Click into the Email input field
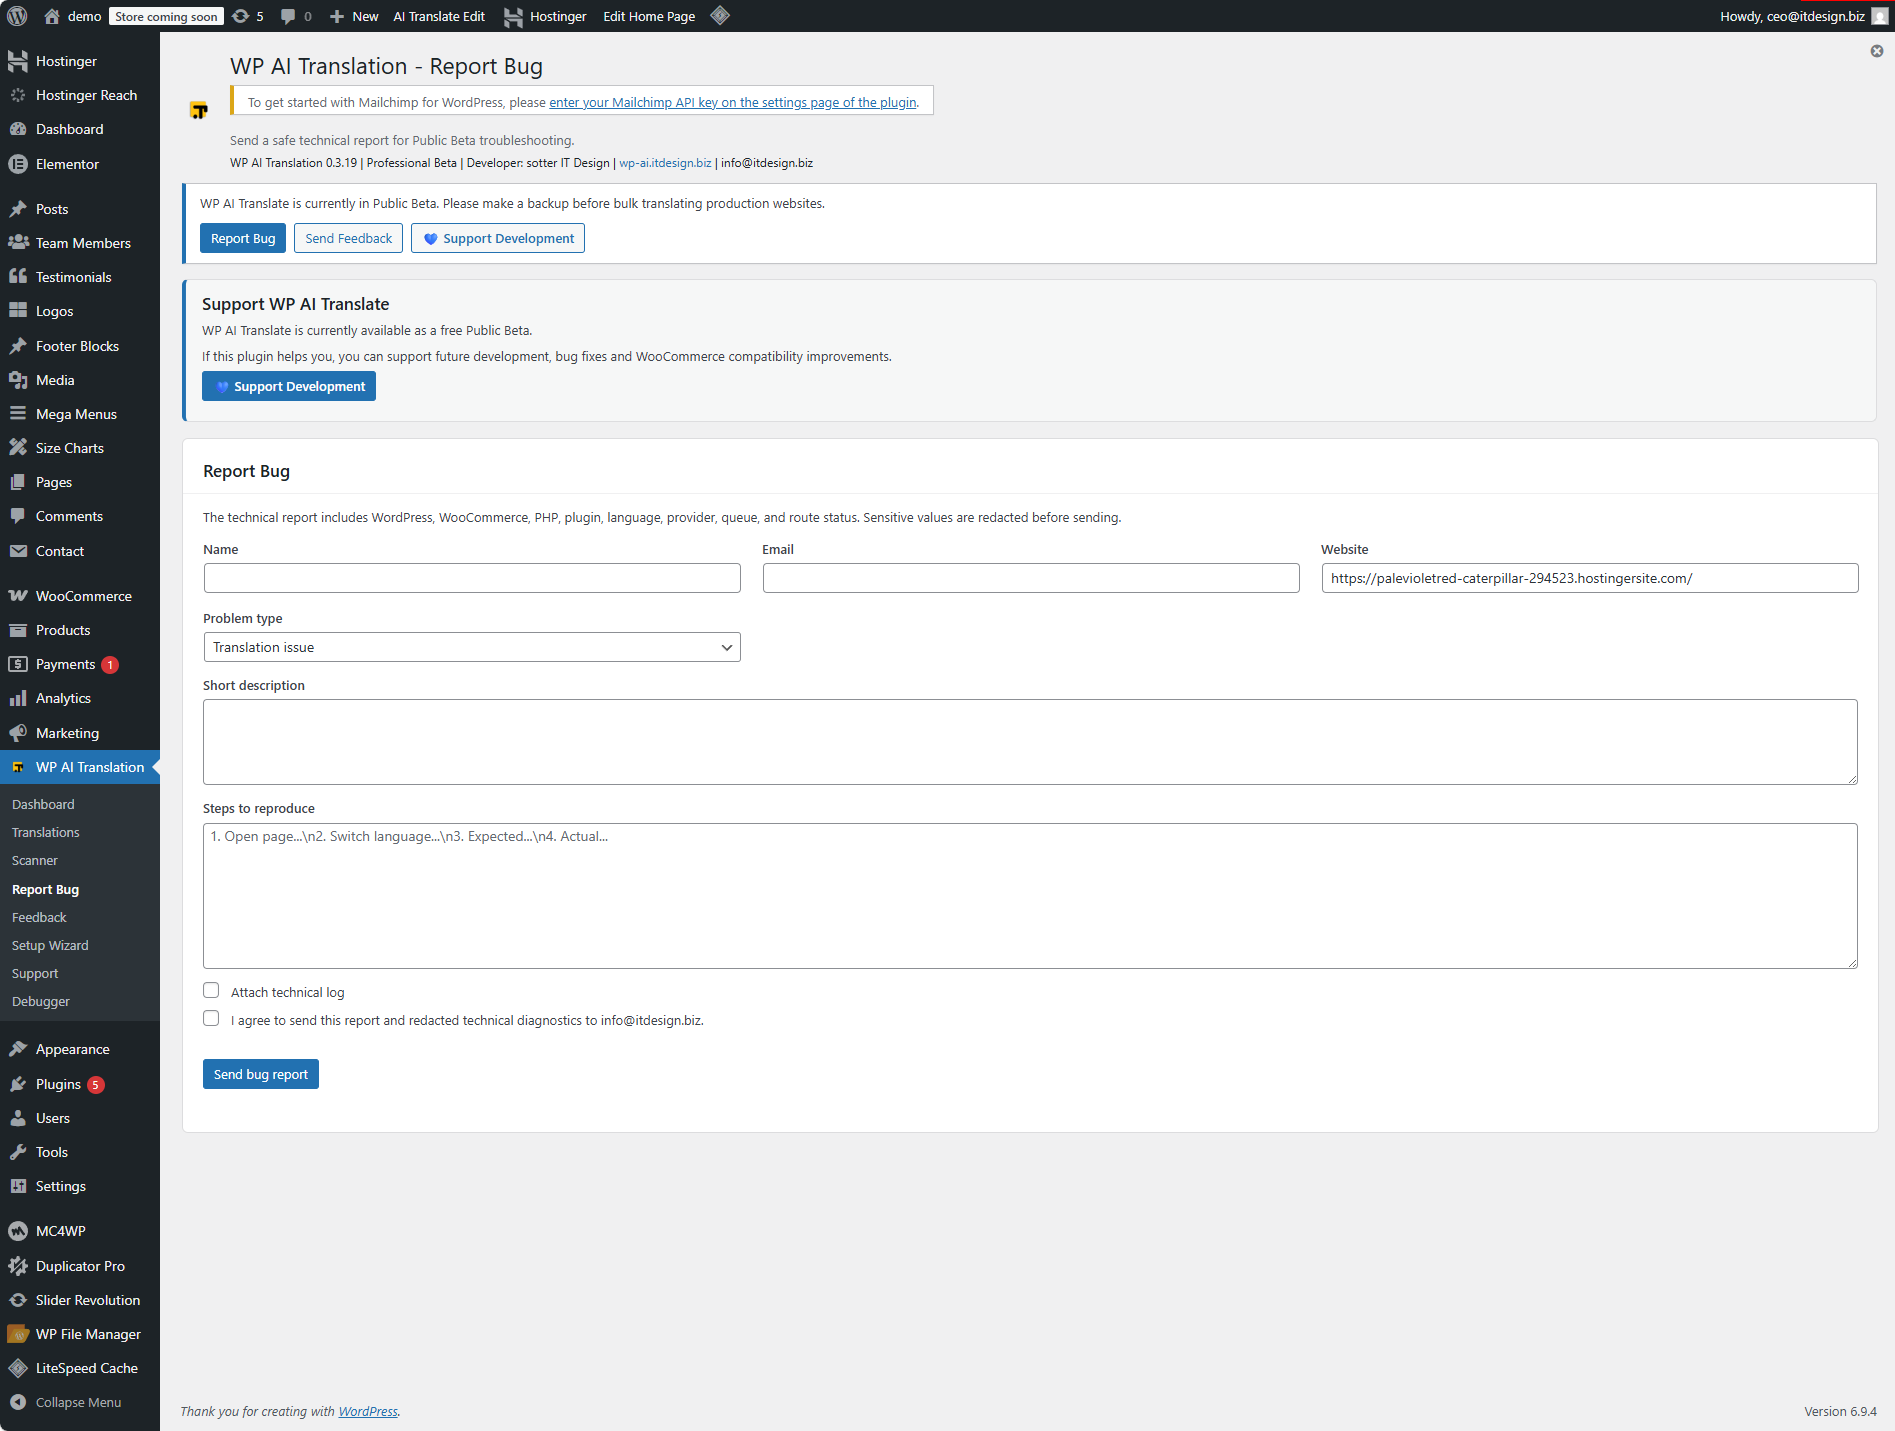The image size is (1895, 1431). [1031, 578]
